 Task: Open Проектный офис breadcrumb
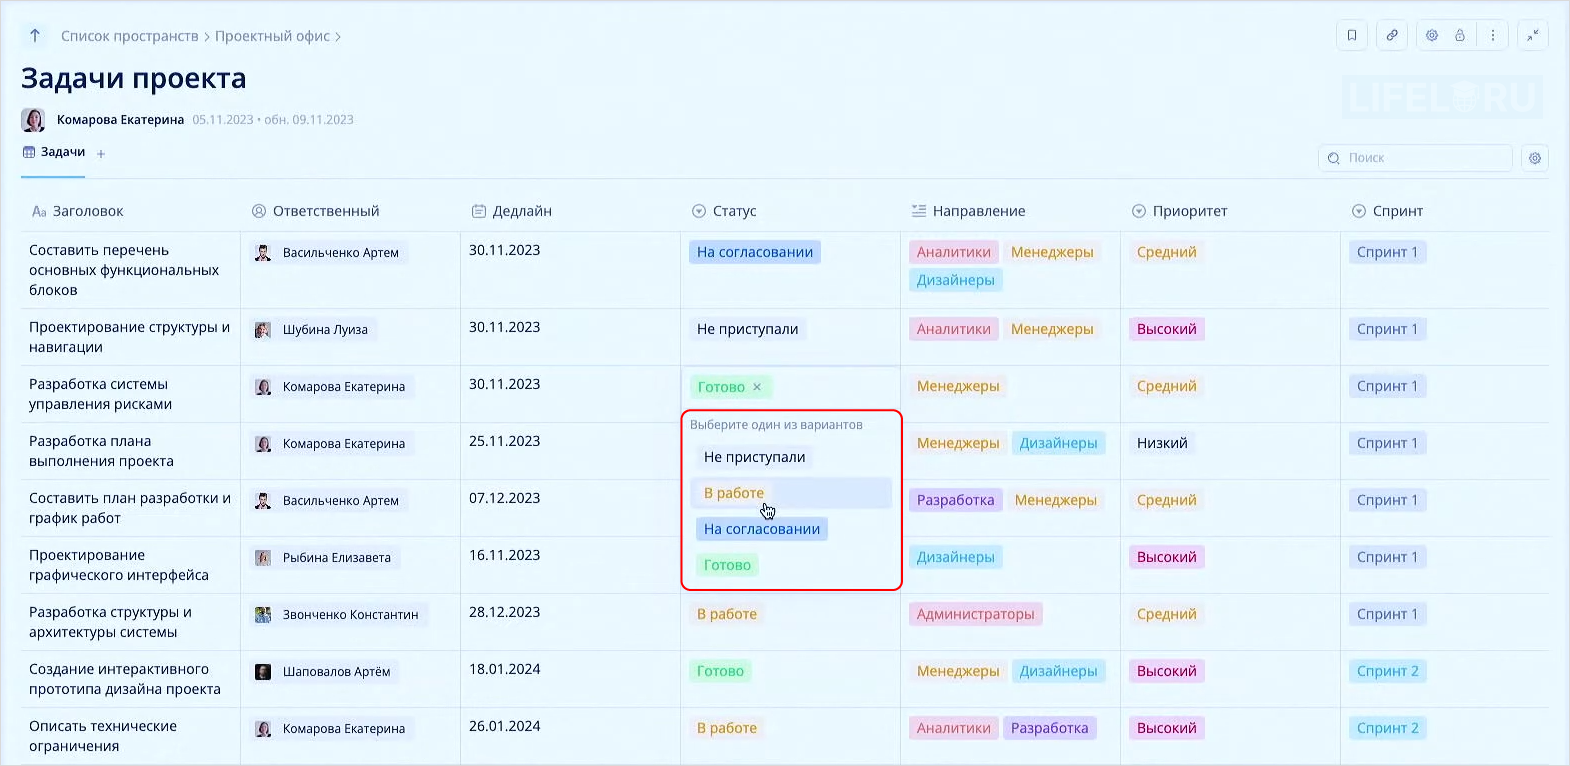click(x=272, y=36)
